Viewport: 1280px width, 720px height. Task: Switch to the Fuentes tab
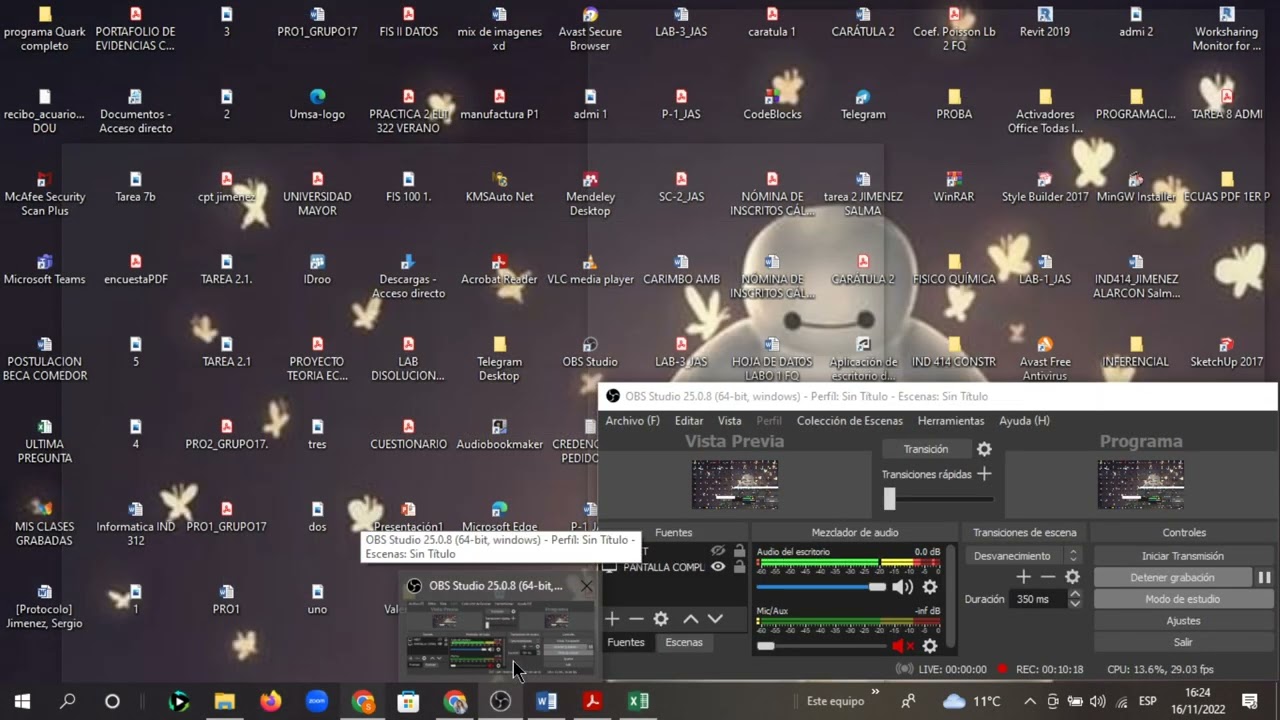click(626, 642)
